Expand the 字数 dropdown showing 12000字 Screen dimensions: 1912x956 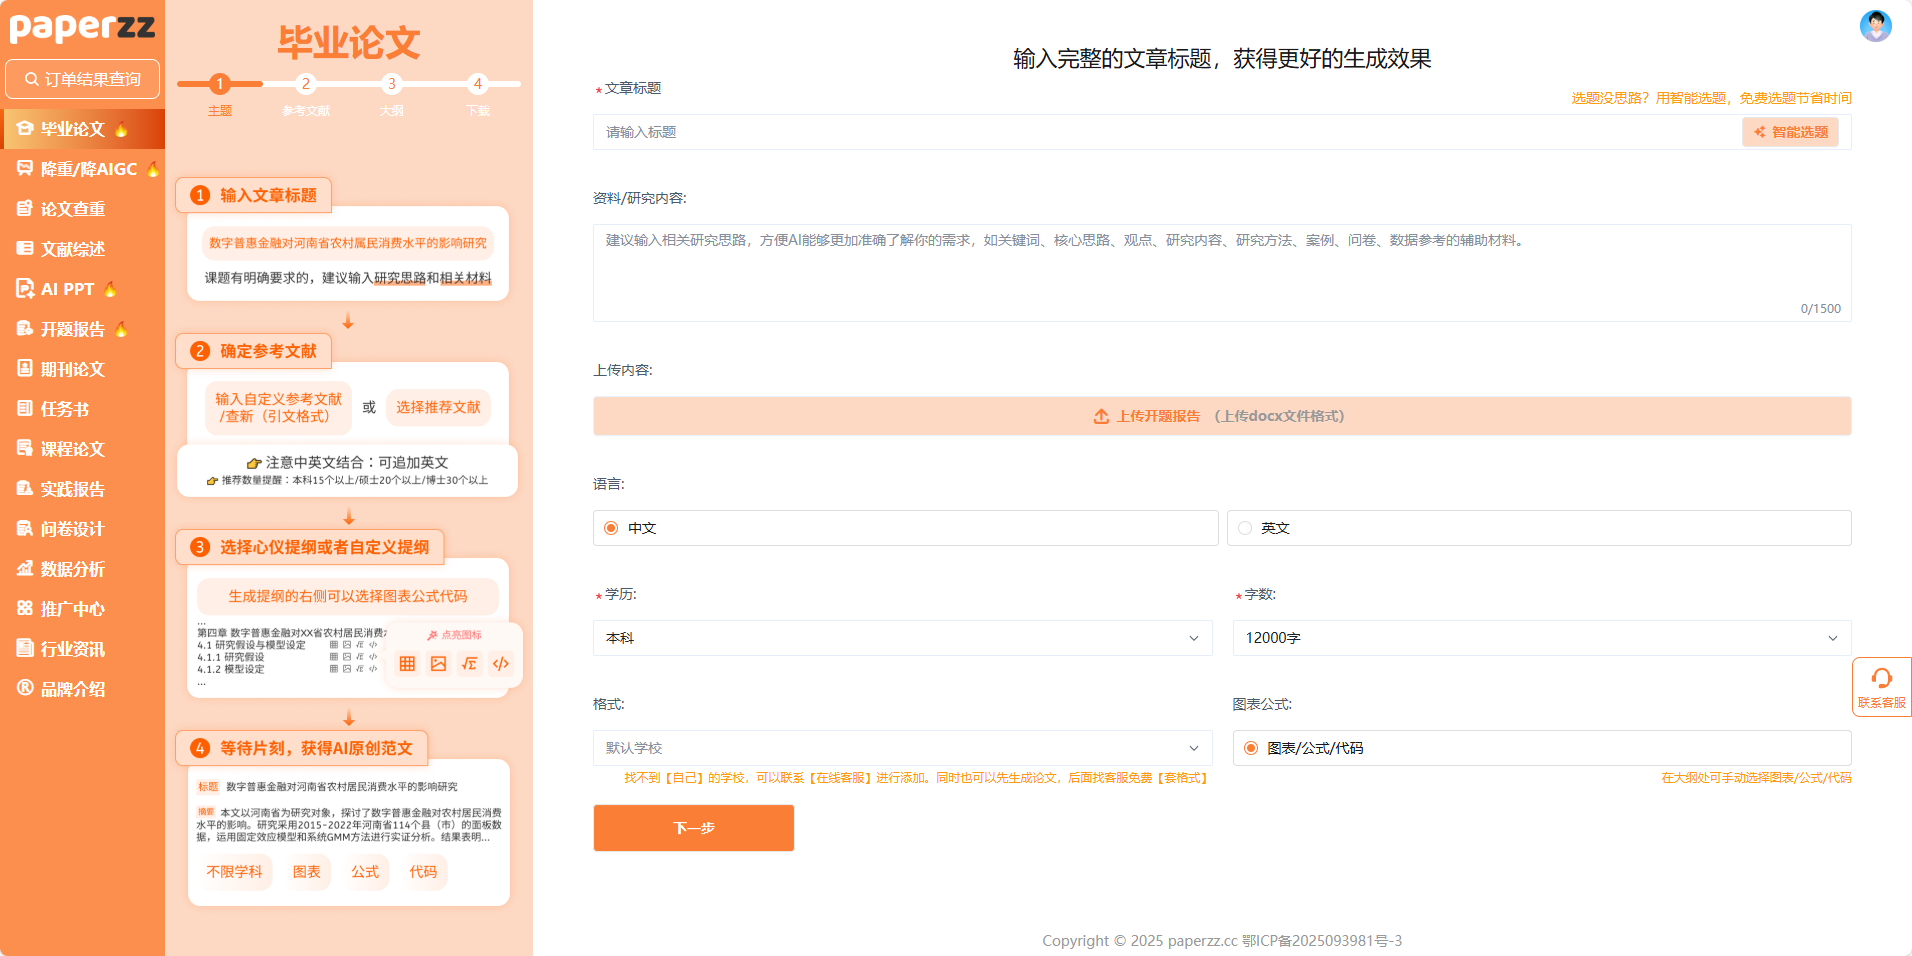coord(1541,638)
